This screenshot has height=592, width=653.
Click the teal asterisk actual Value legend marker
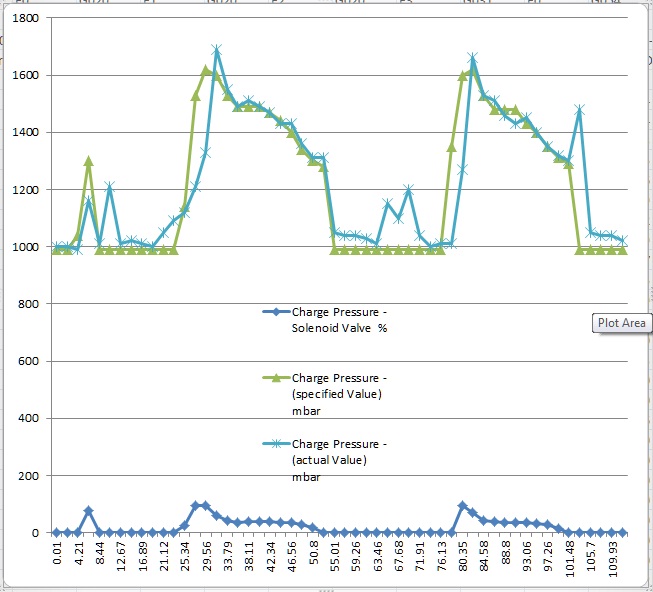coord(274,443)
